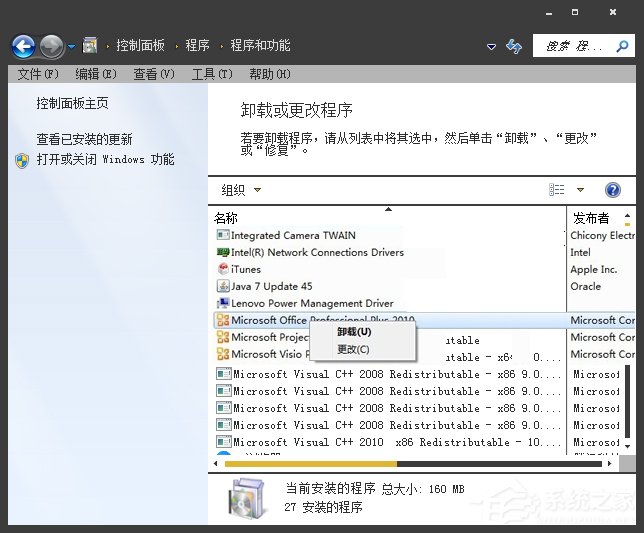Open the 查看(V) menu

[x=154, y=74]
